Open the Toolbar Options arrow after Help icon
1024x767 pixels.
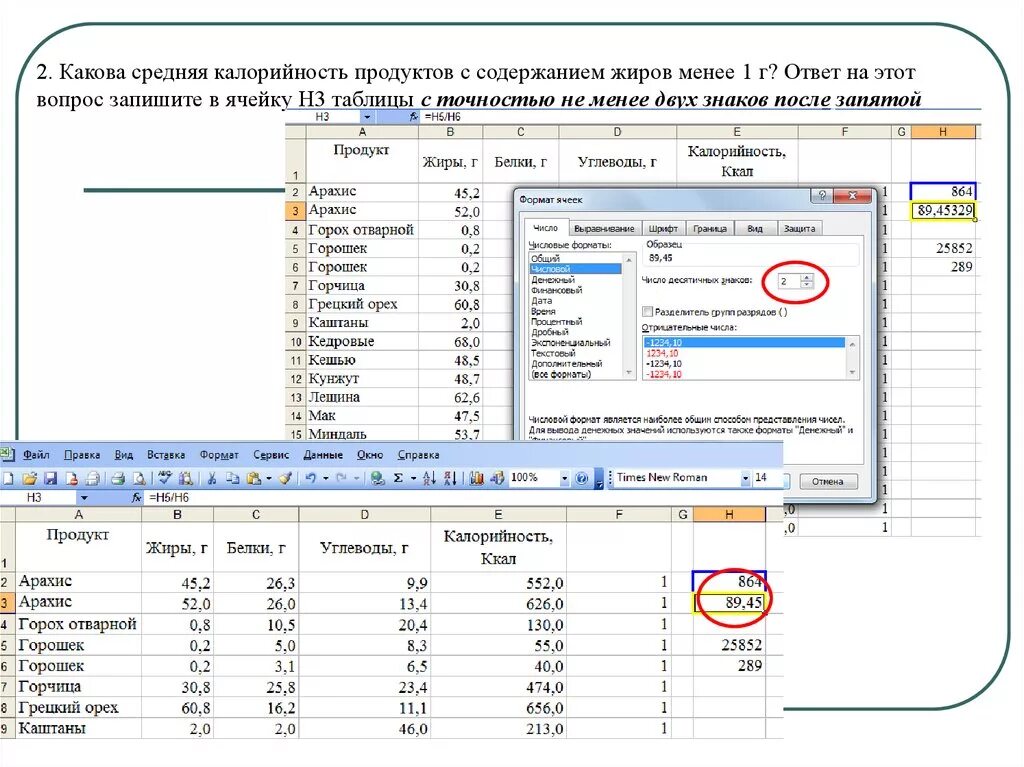[x=598, y=480]
